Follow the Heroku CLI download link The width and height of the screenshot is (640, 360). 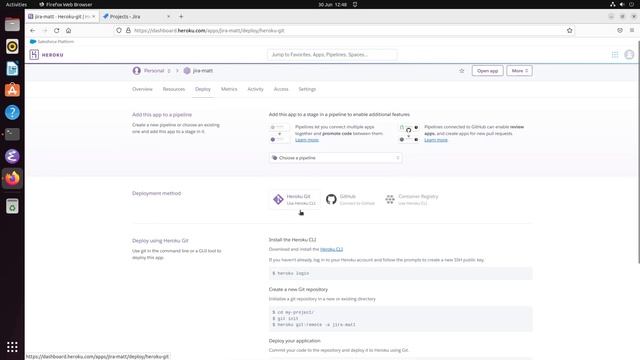(331, 249)
